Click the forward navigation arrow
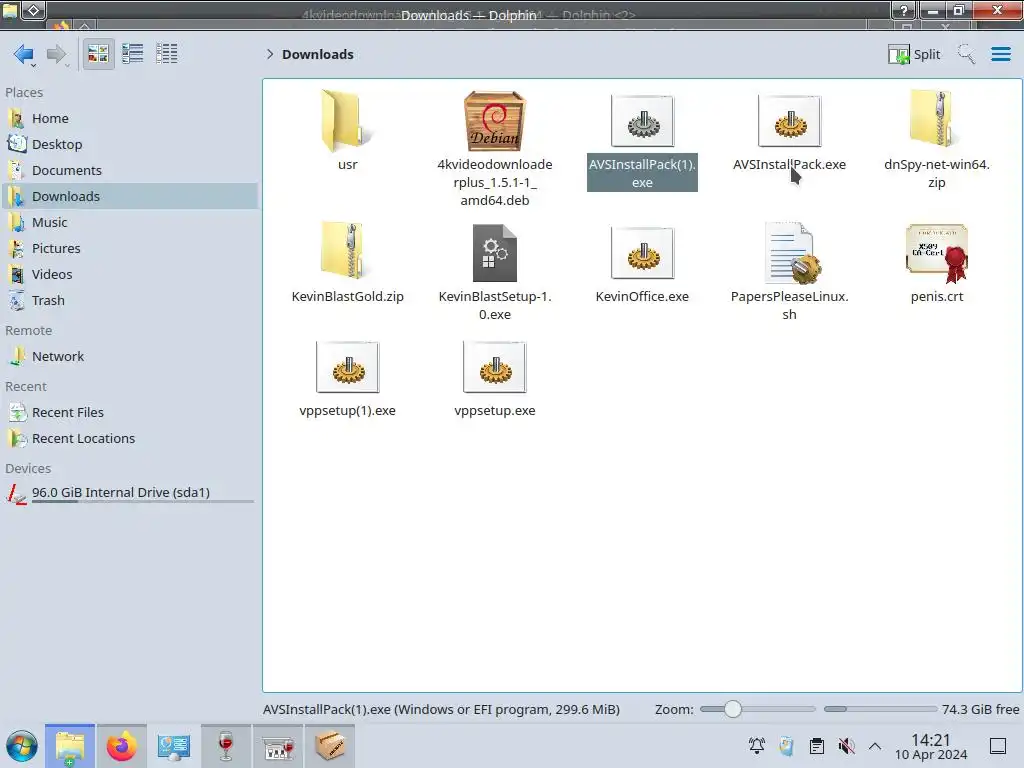Screen dimensions: 1024x768 click(56, 54)
